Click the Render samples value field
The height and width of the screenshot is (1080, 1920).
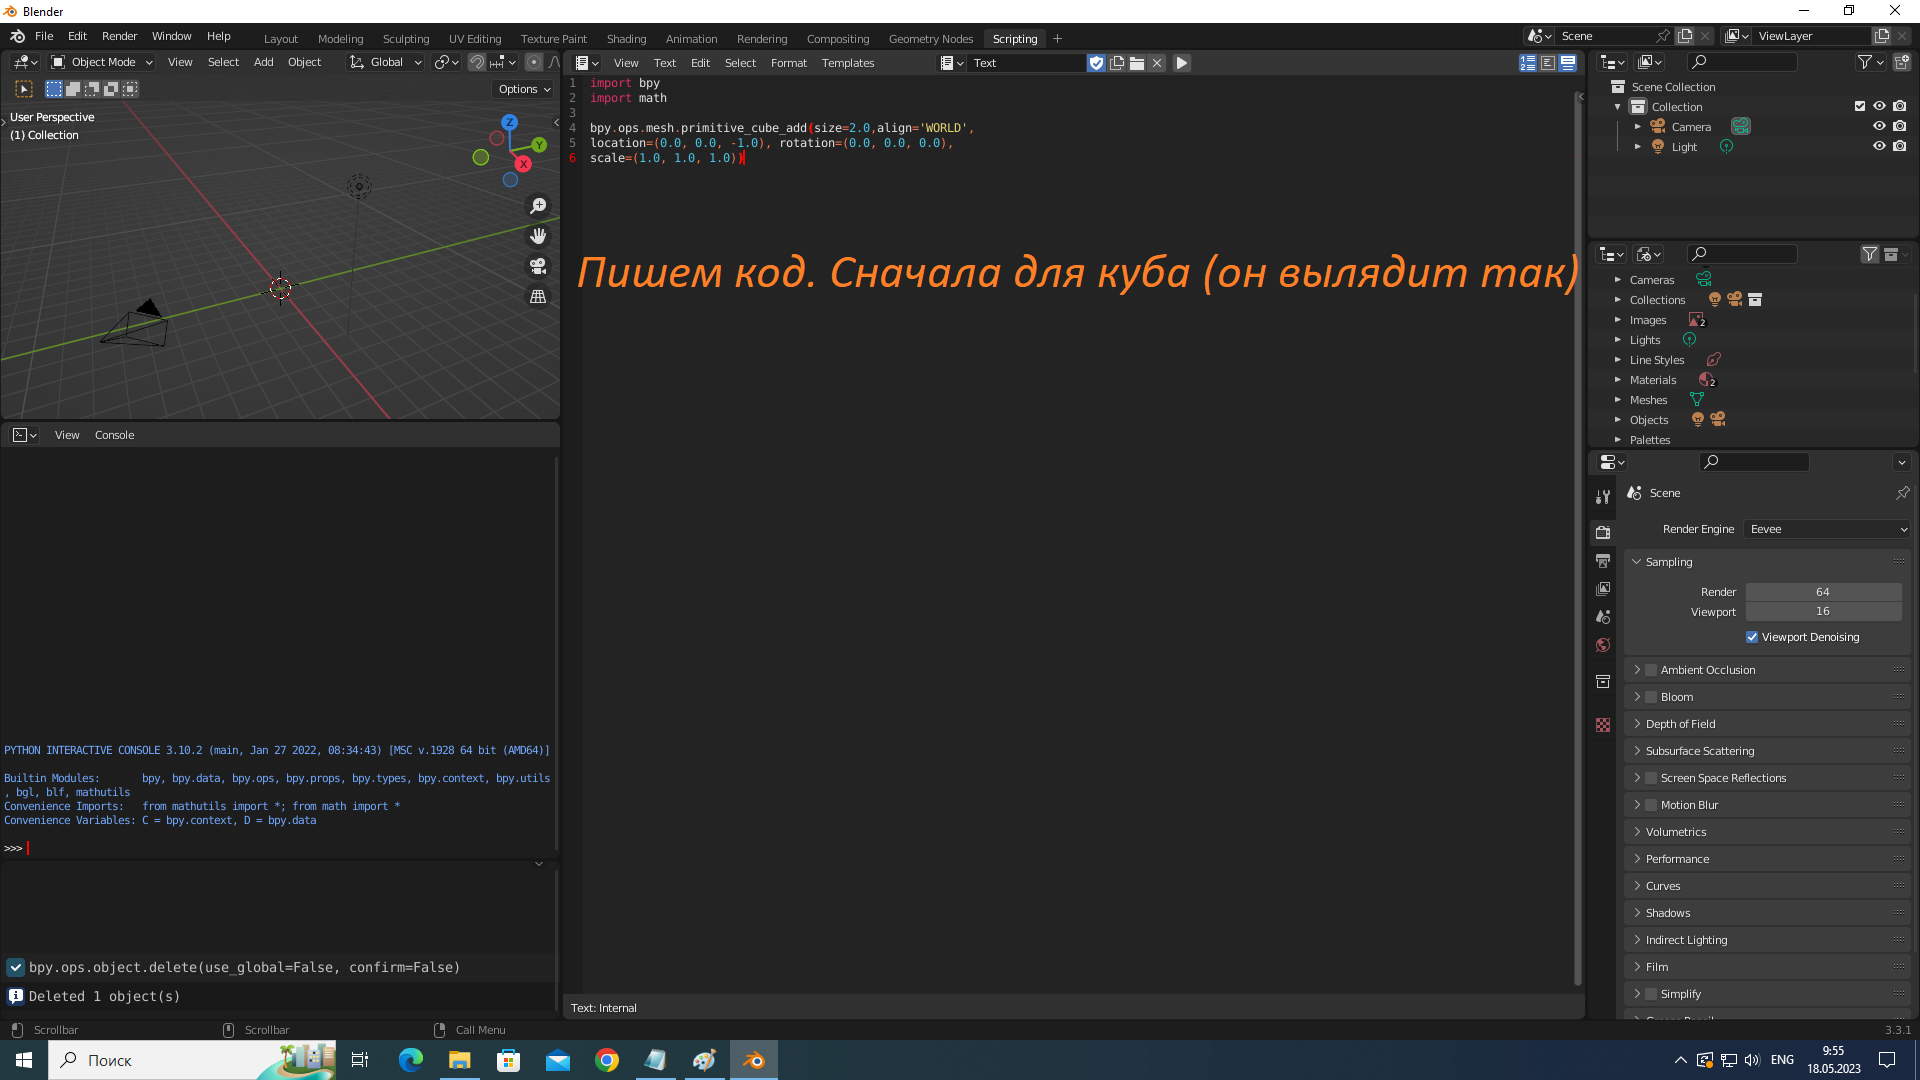click(x=1823, y=592)
